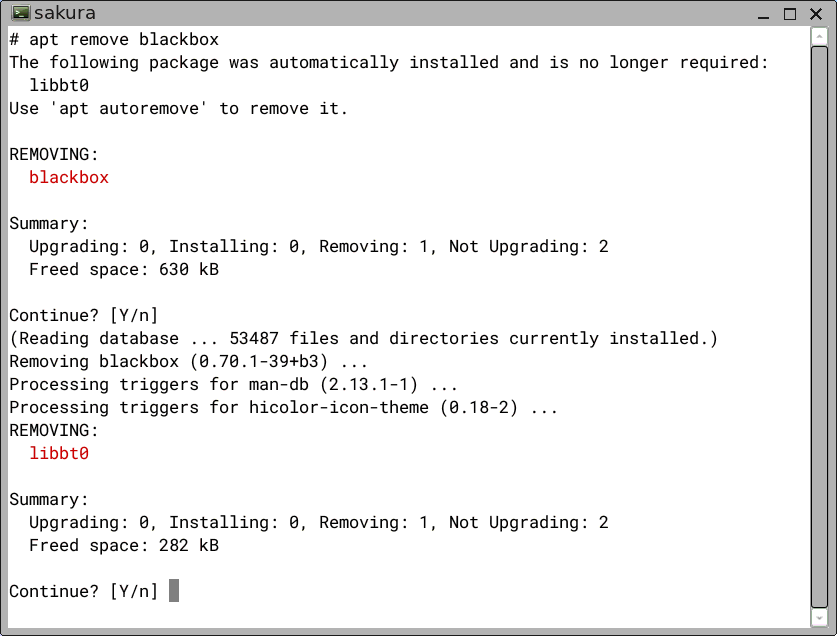Click the 'Reading database' output line
Viewport: 837px width, 636px height.
coord(364,339)
